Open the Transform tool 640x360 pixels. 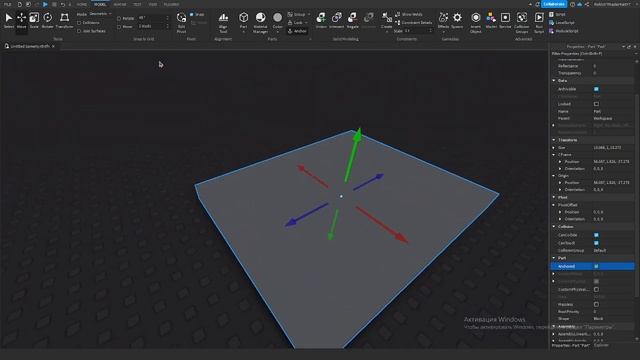click(64, 20)
